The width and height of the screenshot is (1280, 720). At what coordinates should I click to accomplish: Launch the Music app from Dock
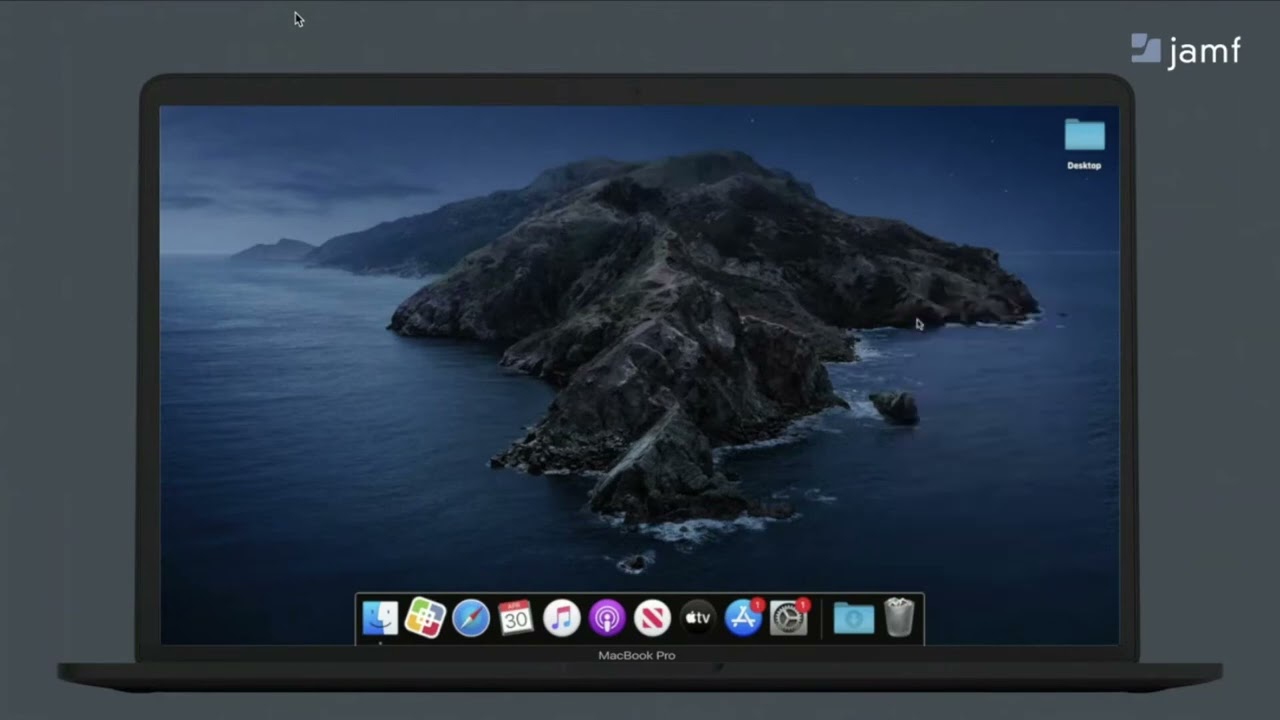click(x=562, y=618)
